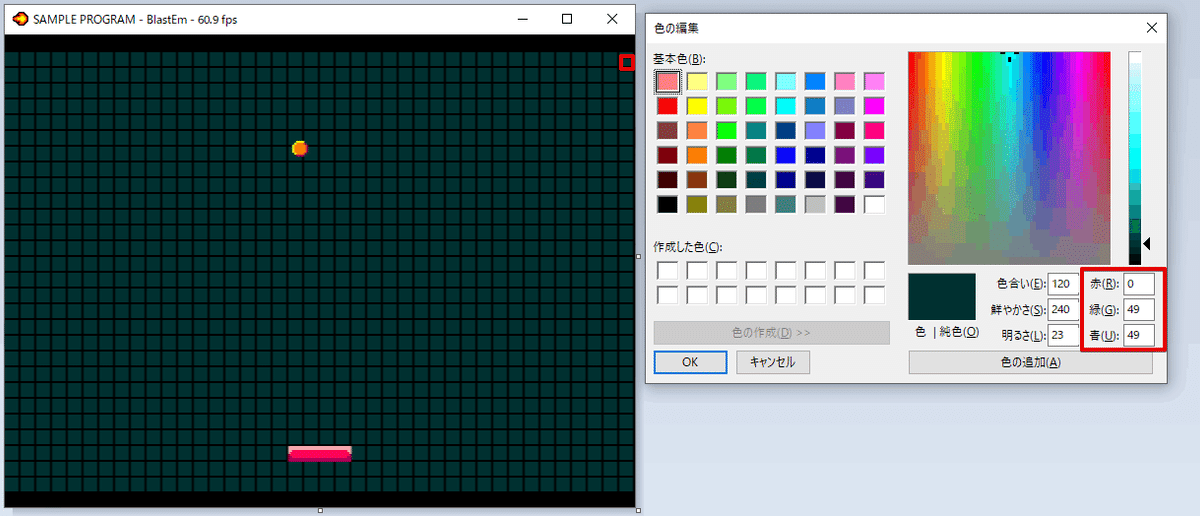The width and height of the screenshot is (1200, 516).
Task: Pick the bright red basic color swatch
Action: 668,105
